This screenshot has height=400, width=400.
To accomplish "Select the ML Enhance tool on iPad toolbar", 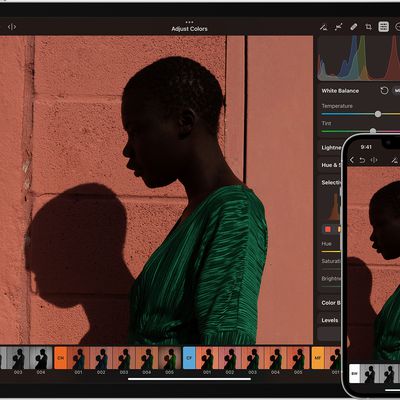I will (323, 27).
